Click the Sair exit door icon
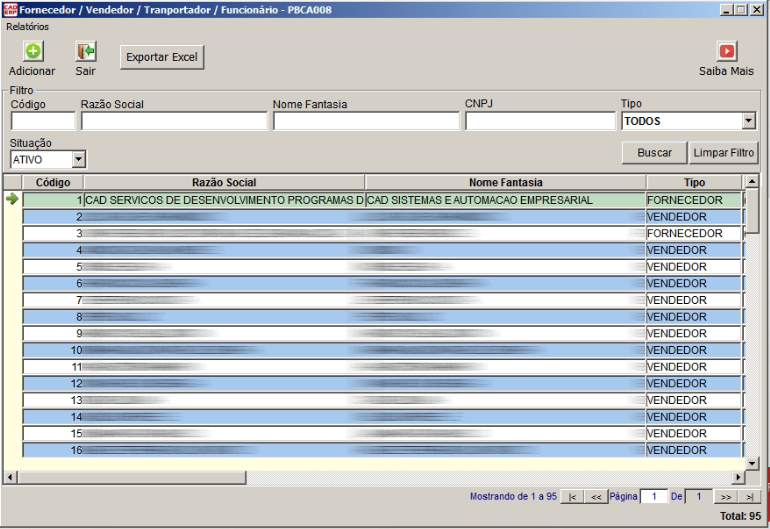Image resolution: width=770 pixels, height=529 pixels. (85, 51)
